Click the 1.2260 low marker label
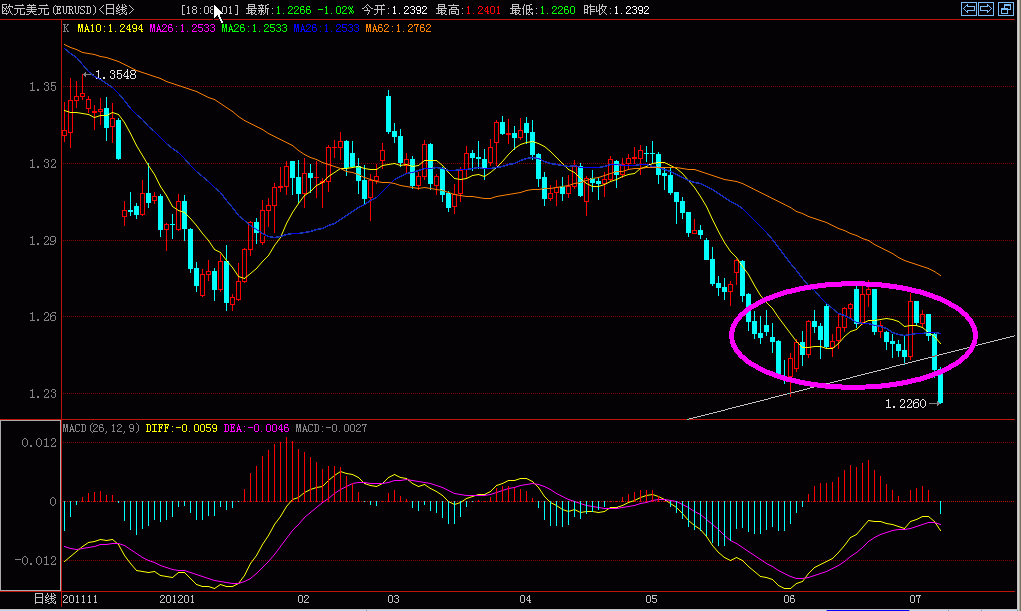 tap(906, 404)
